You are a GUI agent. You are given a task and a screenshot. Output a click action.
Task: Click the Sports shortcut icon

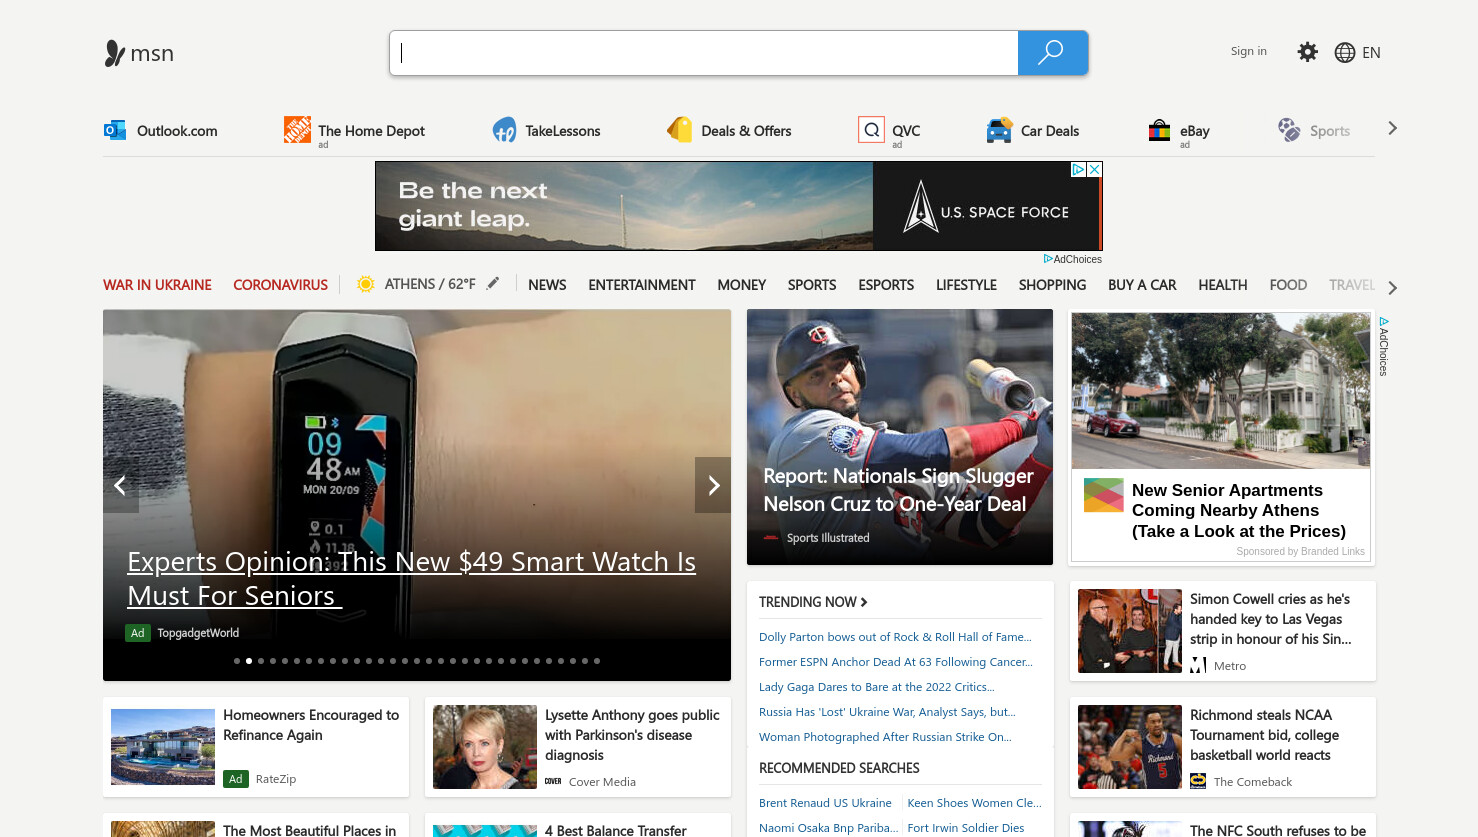point(1289,129)
